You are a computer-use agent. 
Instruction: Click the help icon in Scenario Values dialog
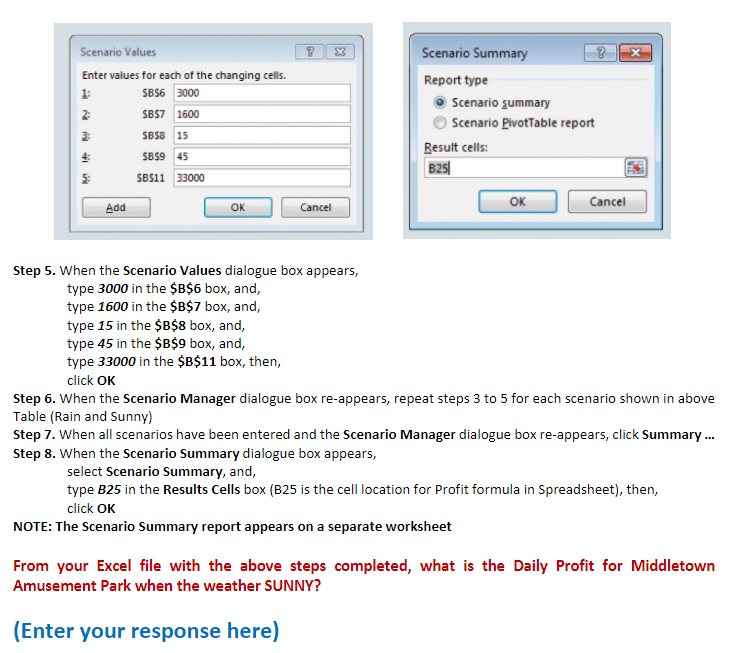coord(309,51)
